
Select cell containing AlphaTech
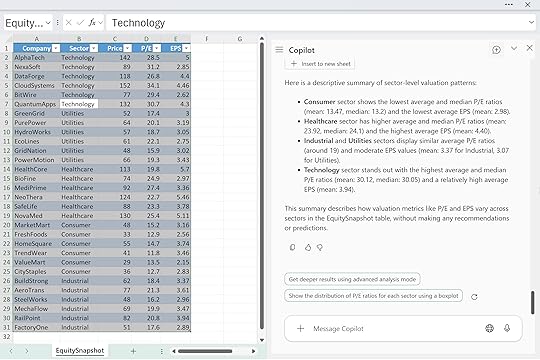(37, 58)
